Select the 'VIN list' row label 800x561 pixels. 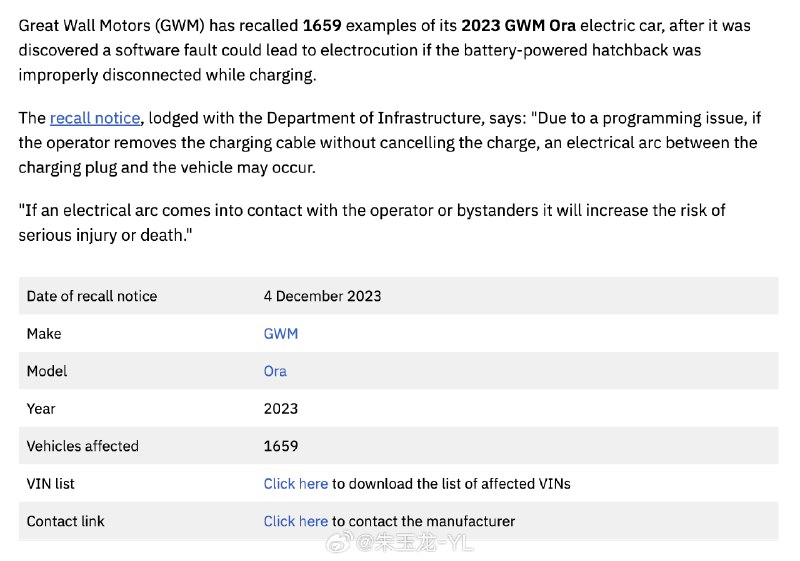[x=51, y=483]
